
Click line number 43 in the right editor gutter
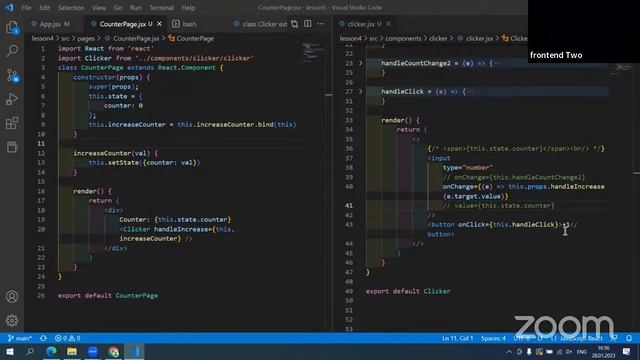pos(349,224)
